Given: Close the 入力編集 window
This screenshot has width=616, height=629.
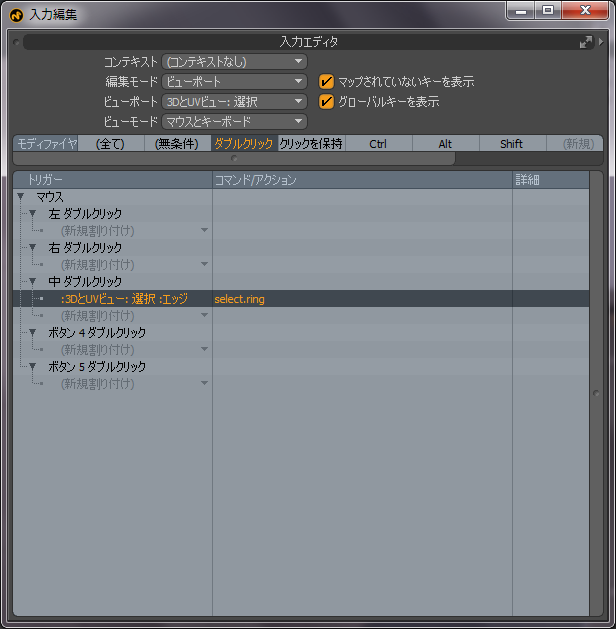Looking at the screenshot, I should (585, 10).
